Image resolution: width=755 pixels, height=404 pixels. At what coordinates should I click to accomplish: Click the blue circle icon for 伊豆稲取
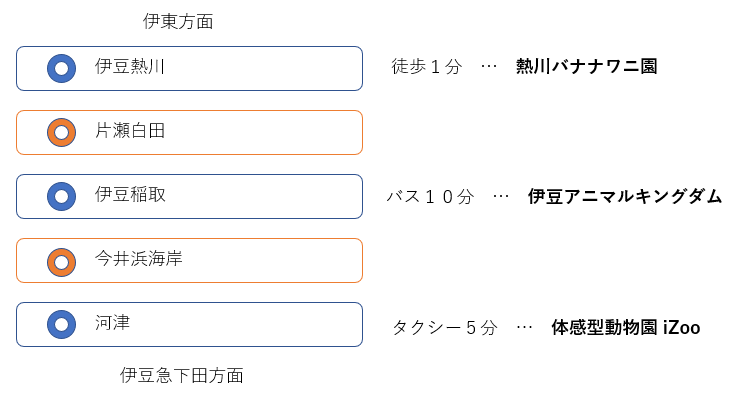(61, 196)
